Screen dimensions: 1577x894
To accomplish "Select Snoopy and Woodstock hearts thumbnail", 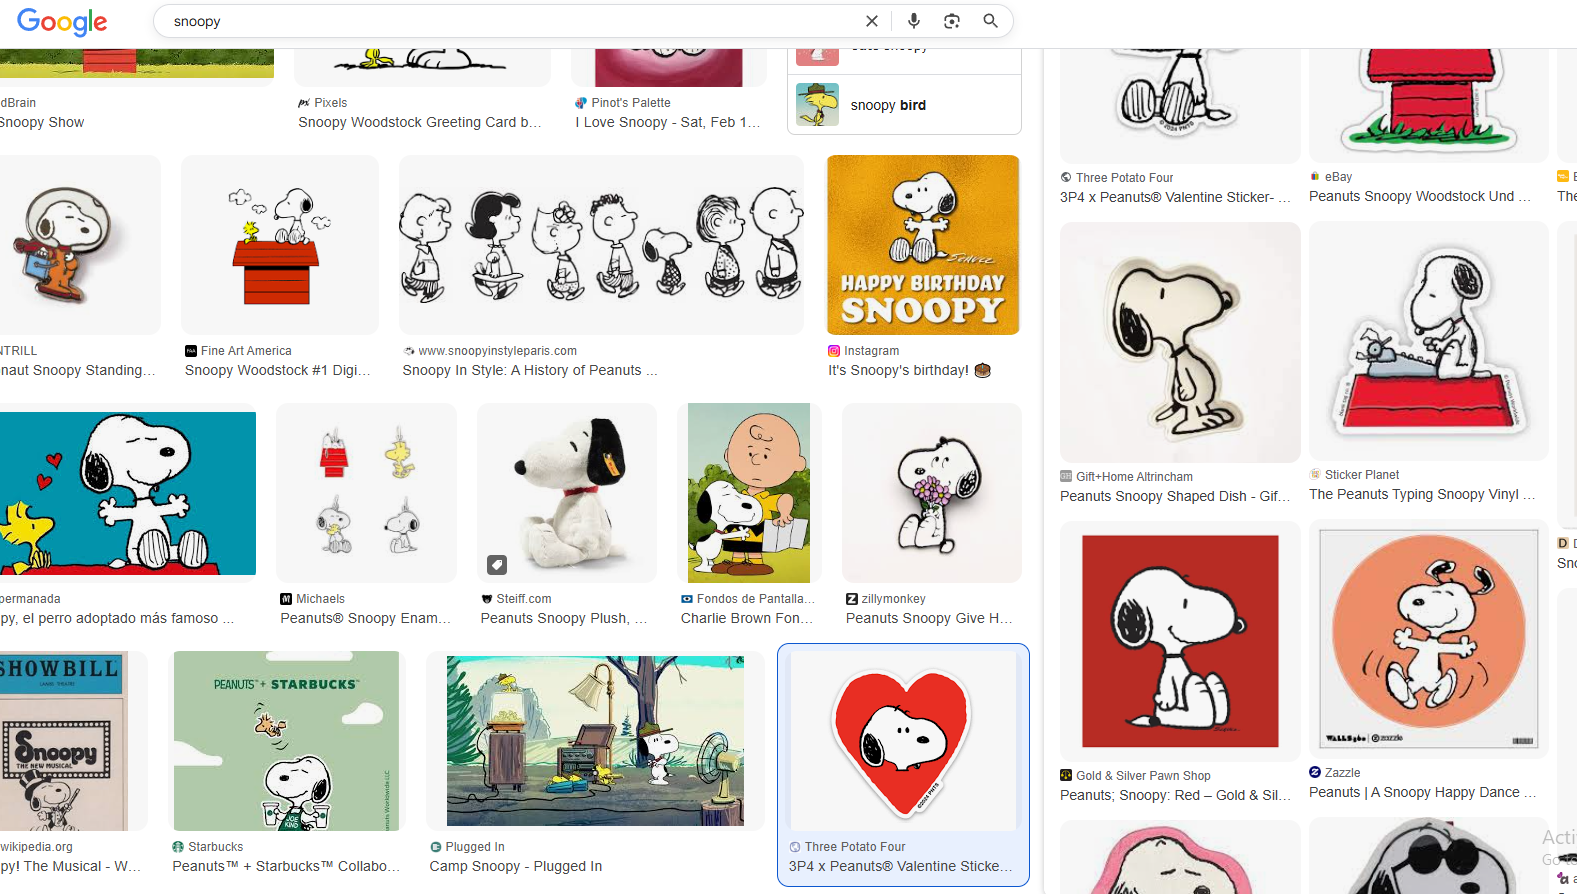I will coord(128,493).
